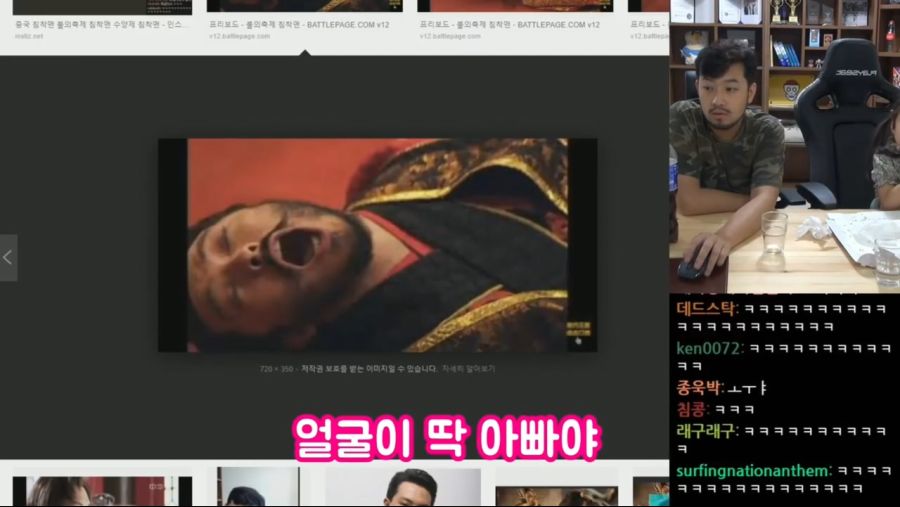Select the second thumbnail in the lower results row

[x=258, y=487]
